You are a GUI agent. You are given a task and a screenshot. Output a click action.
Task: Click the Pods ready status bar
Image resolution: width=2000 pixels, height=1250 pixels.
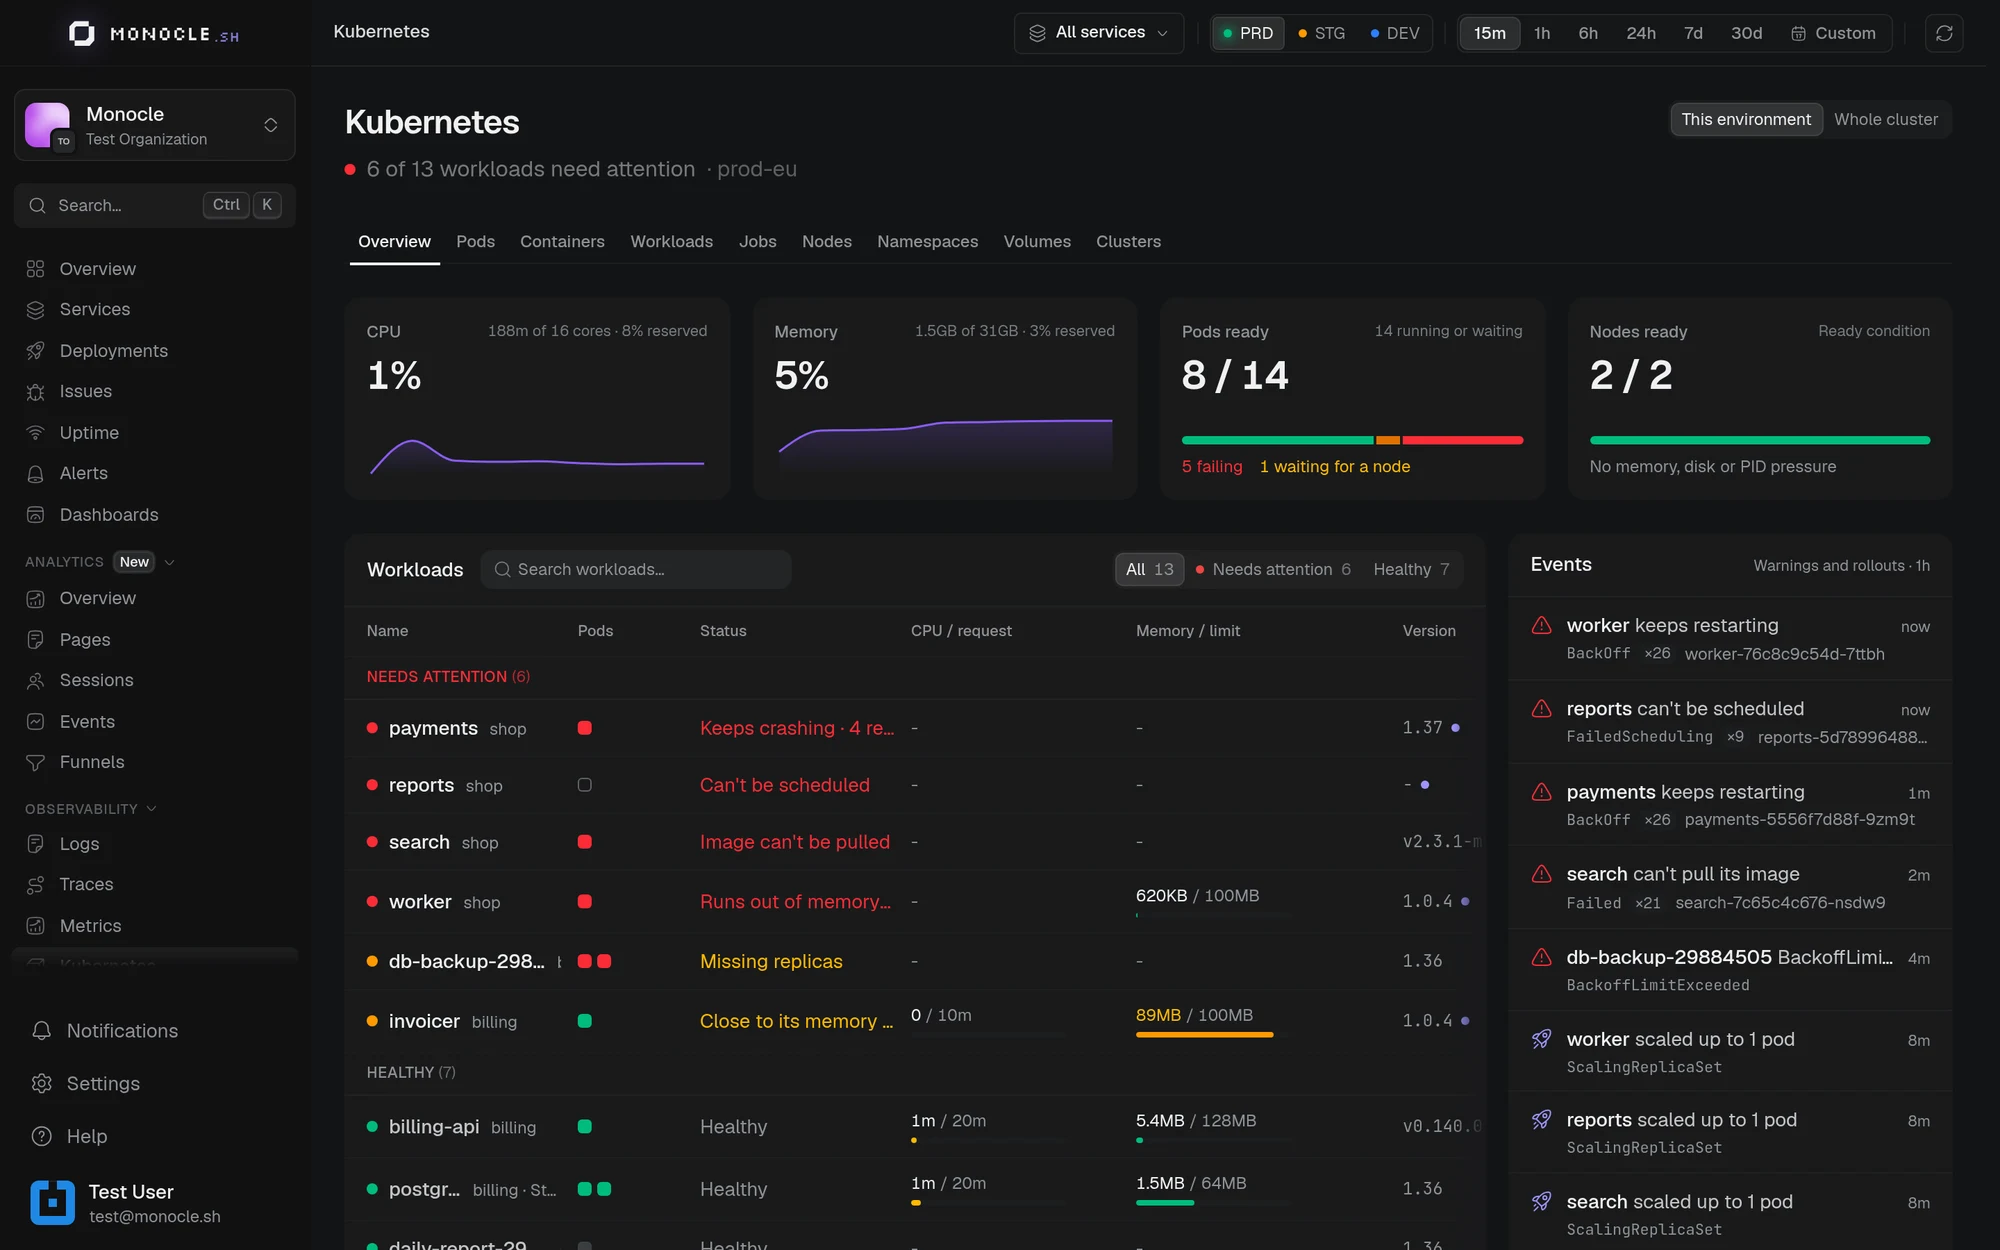tap(1352, 440)
